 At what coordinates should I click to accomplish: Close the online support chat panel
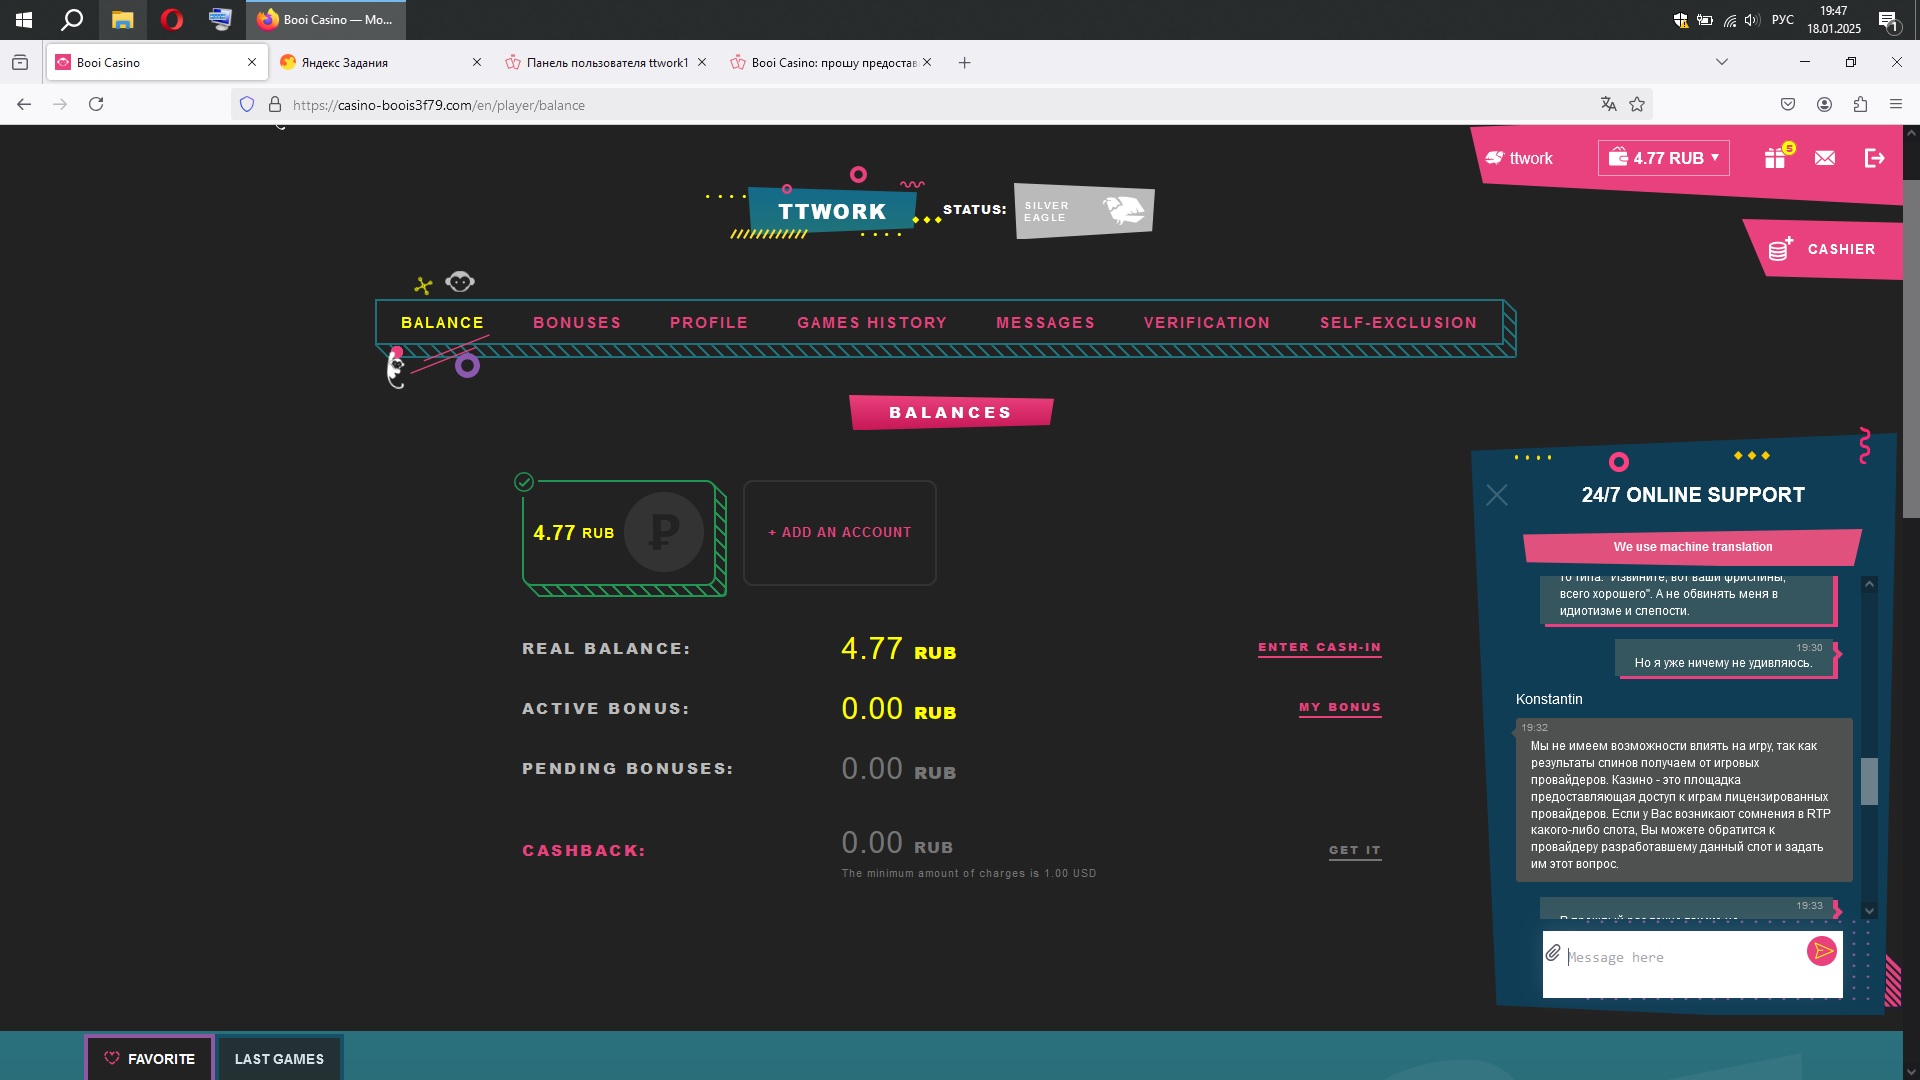click(x=1497, y=495)
